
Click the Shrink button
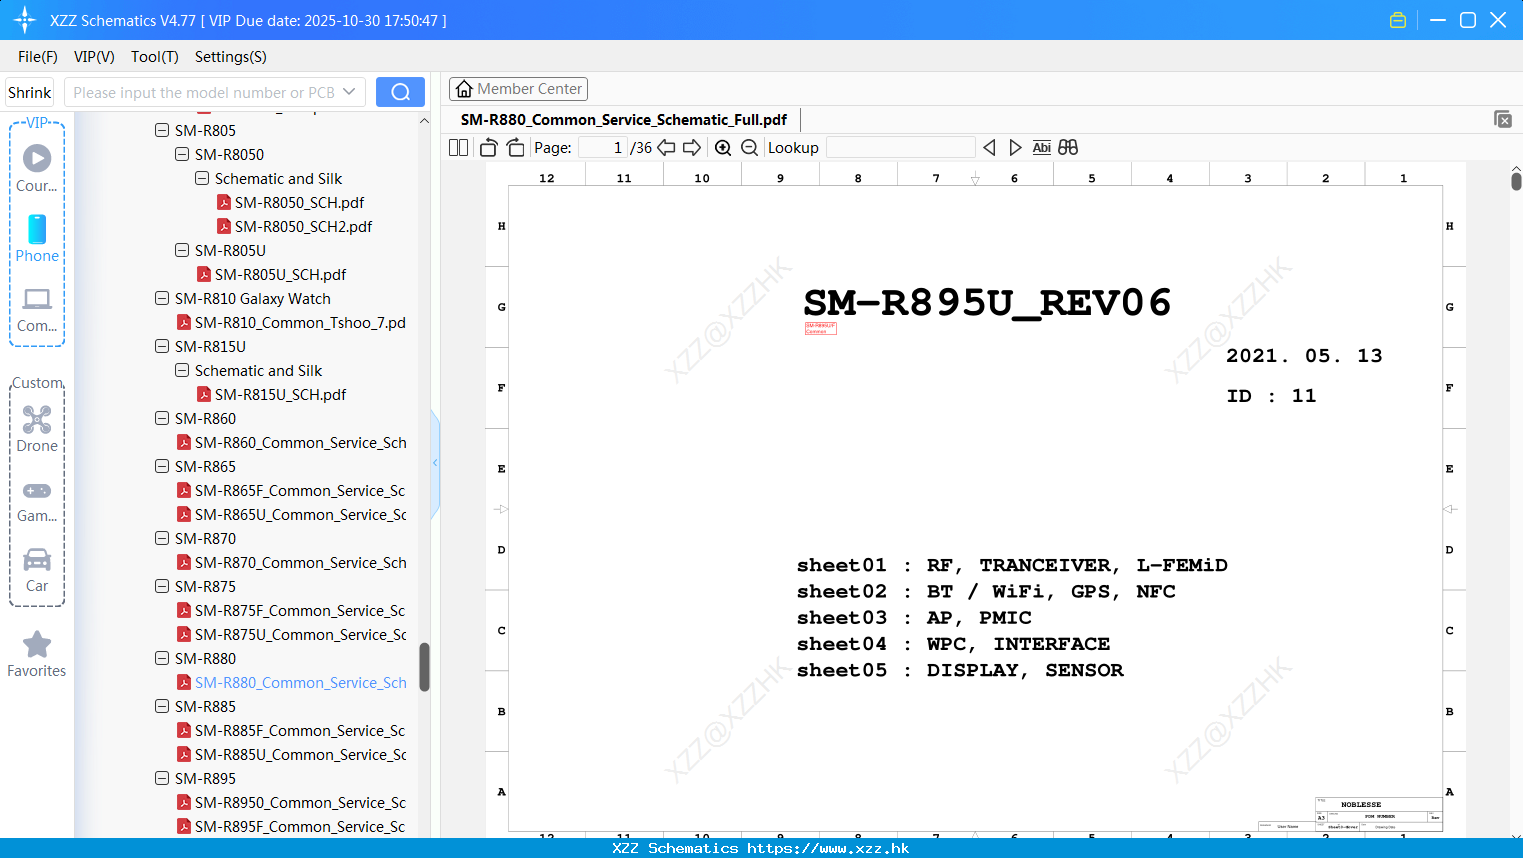pyautogui.click(x=29, y=92)
